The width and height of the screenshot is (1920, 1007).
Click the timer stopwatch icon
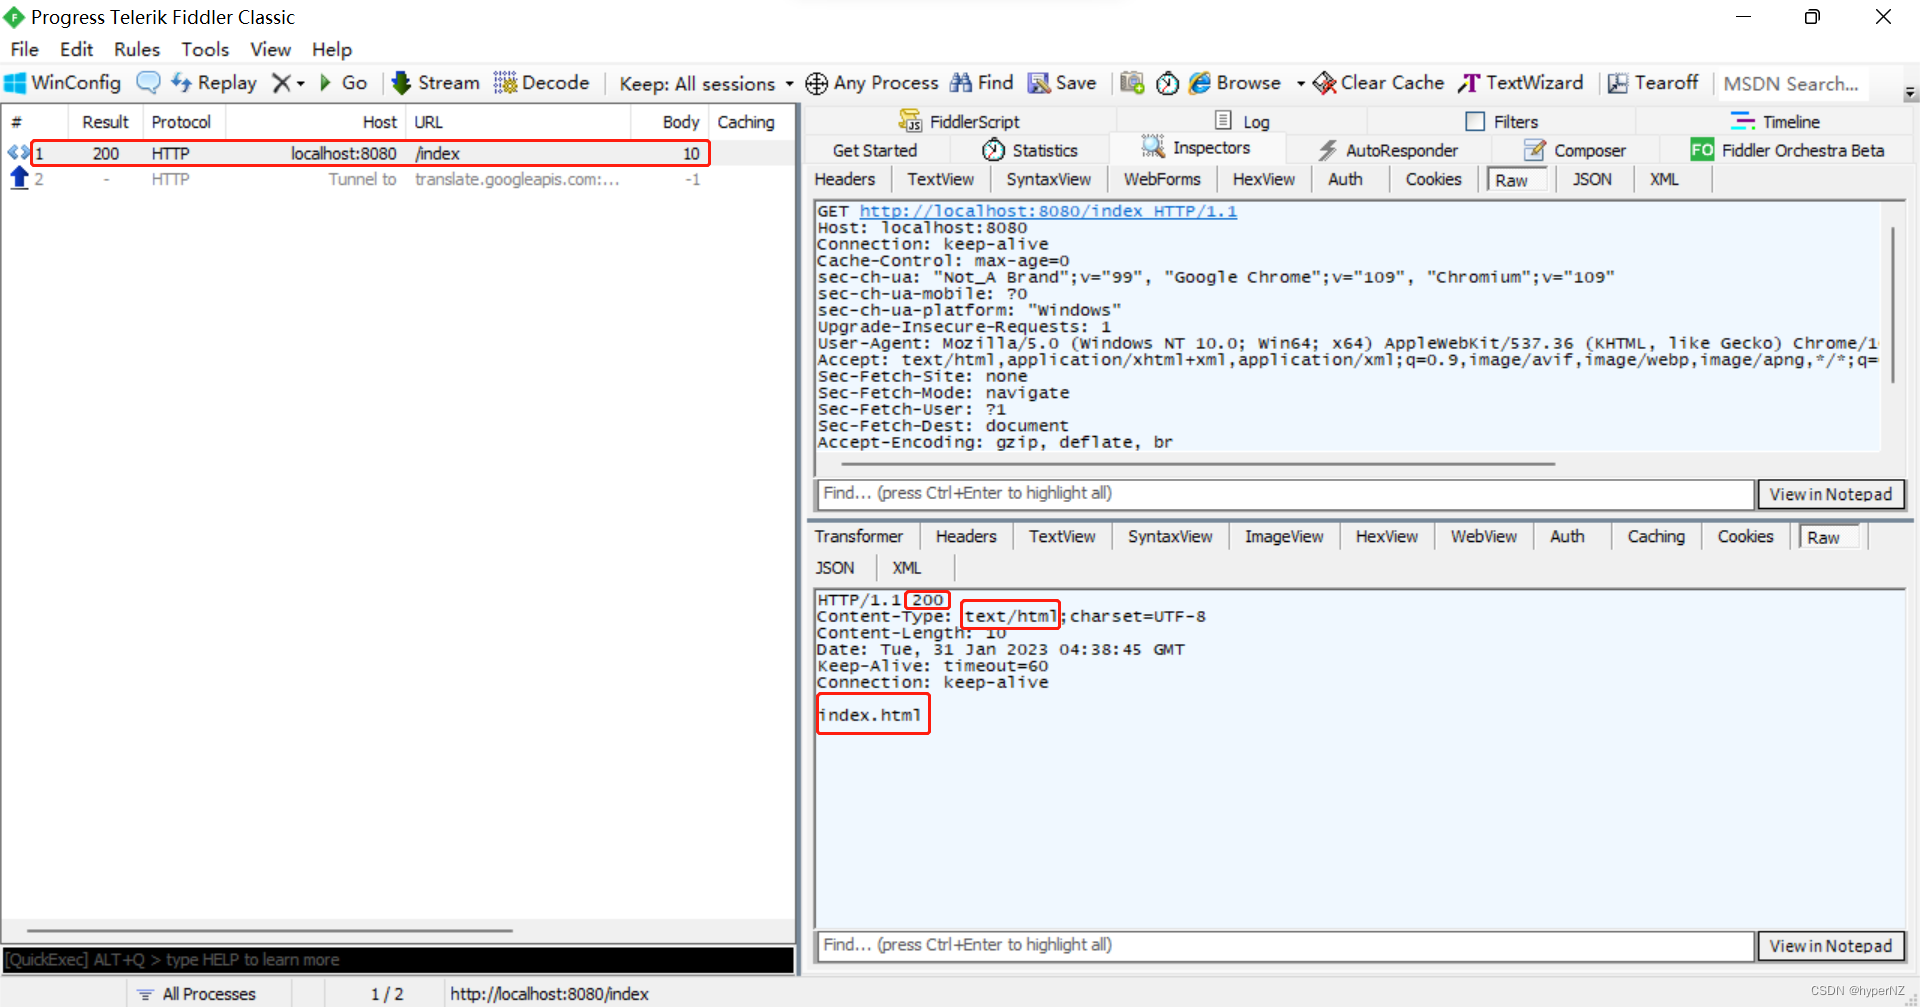click(x=1167, y=83)
